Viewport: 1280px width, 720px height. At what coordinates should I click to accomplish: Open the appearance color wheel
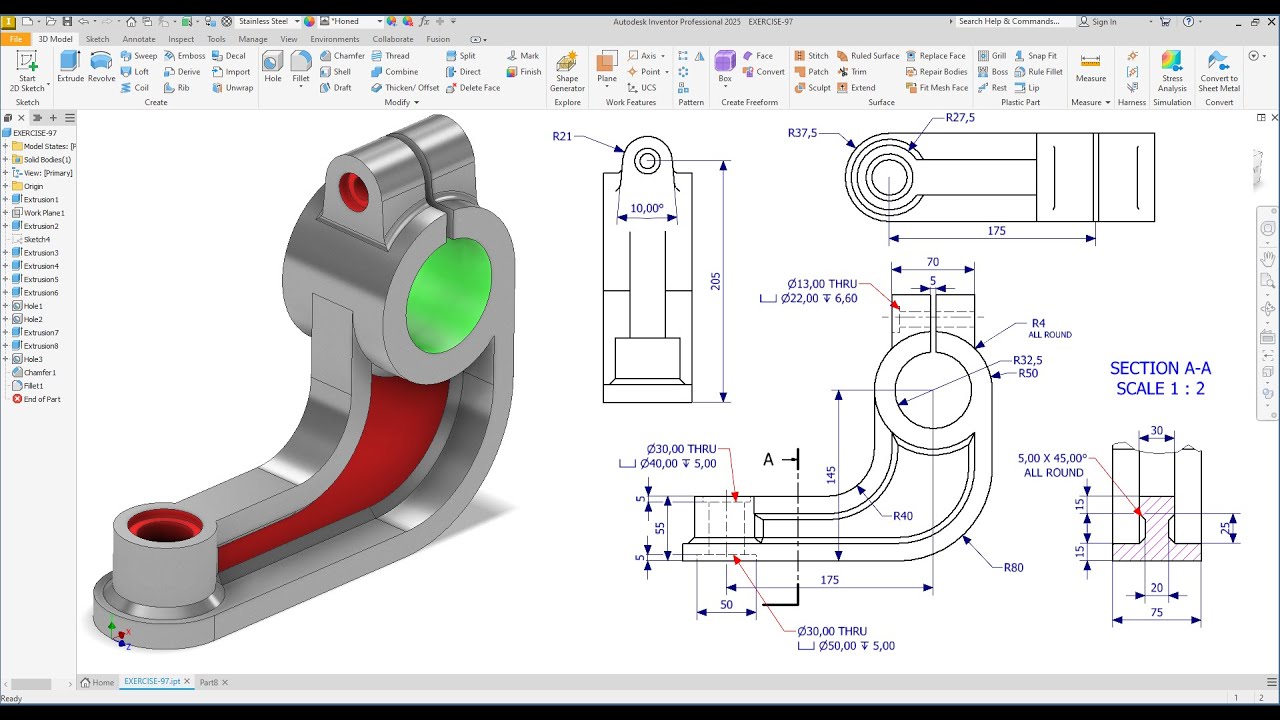pyautogui.click(x=309, y=21)
